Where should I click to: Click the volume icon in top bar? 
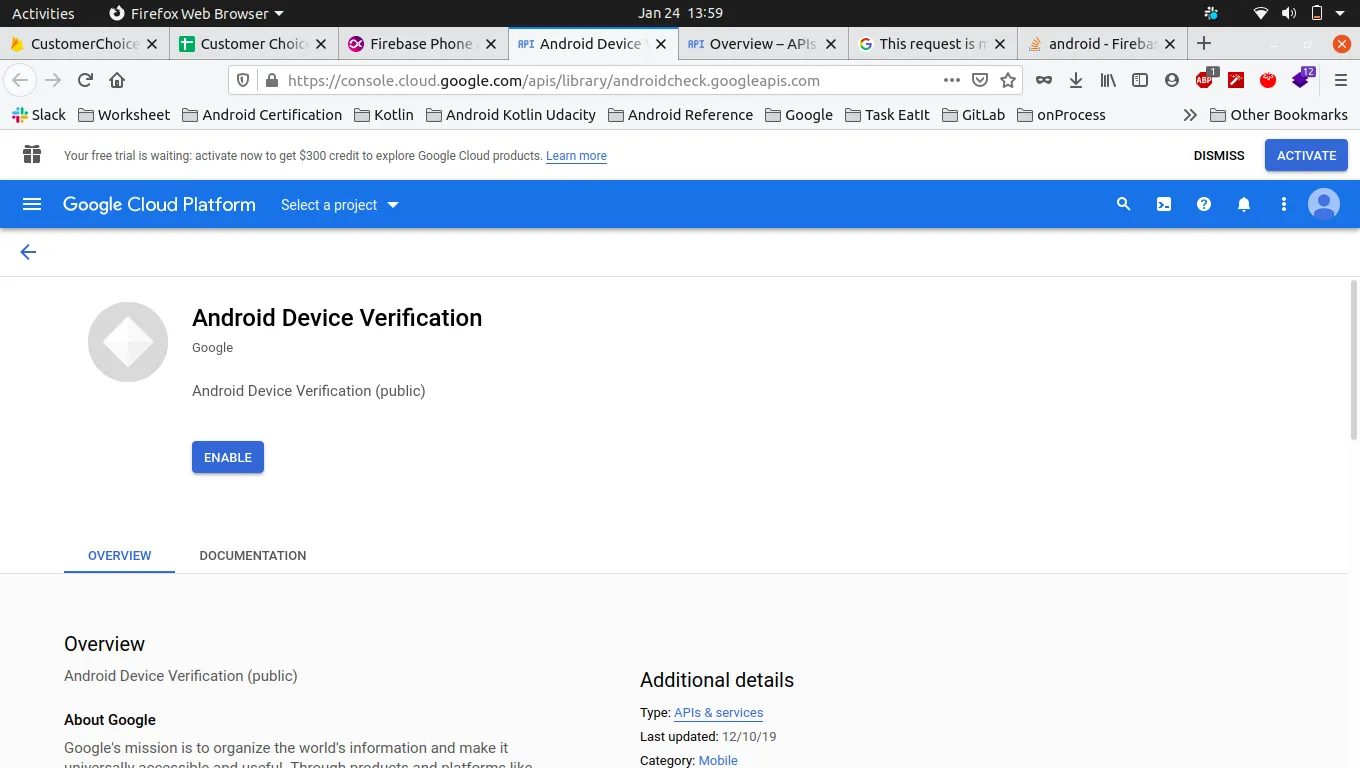(x=1289, y=13)
